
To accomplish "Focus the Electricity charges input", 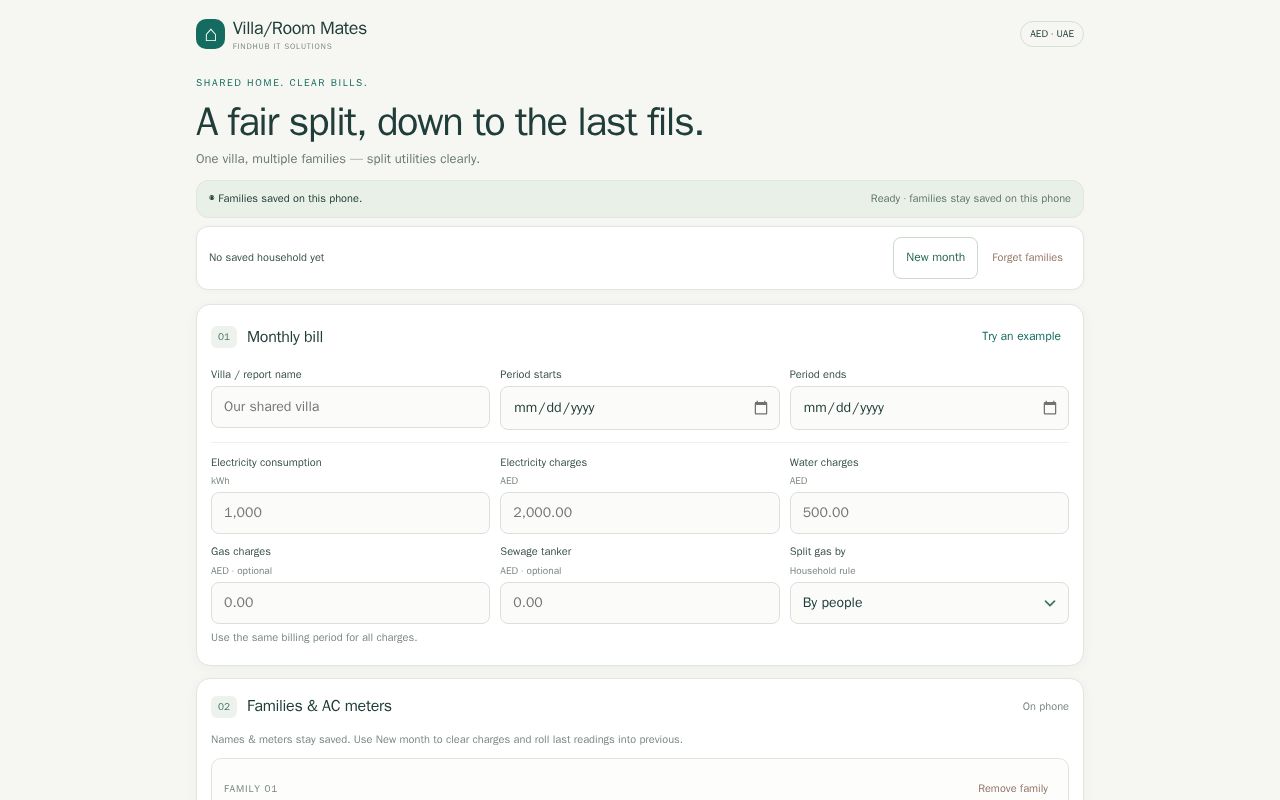I will (x=640, y=513).
